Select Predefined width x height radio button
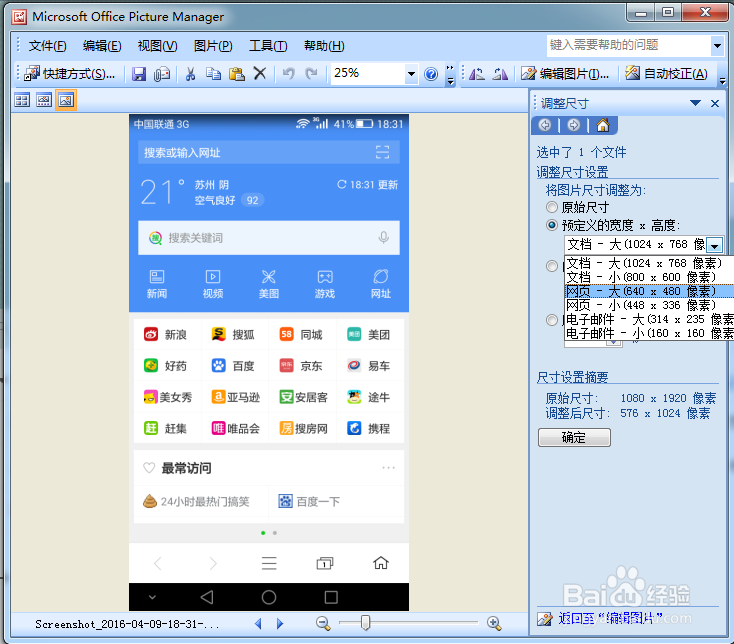 (552, 225)
